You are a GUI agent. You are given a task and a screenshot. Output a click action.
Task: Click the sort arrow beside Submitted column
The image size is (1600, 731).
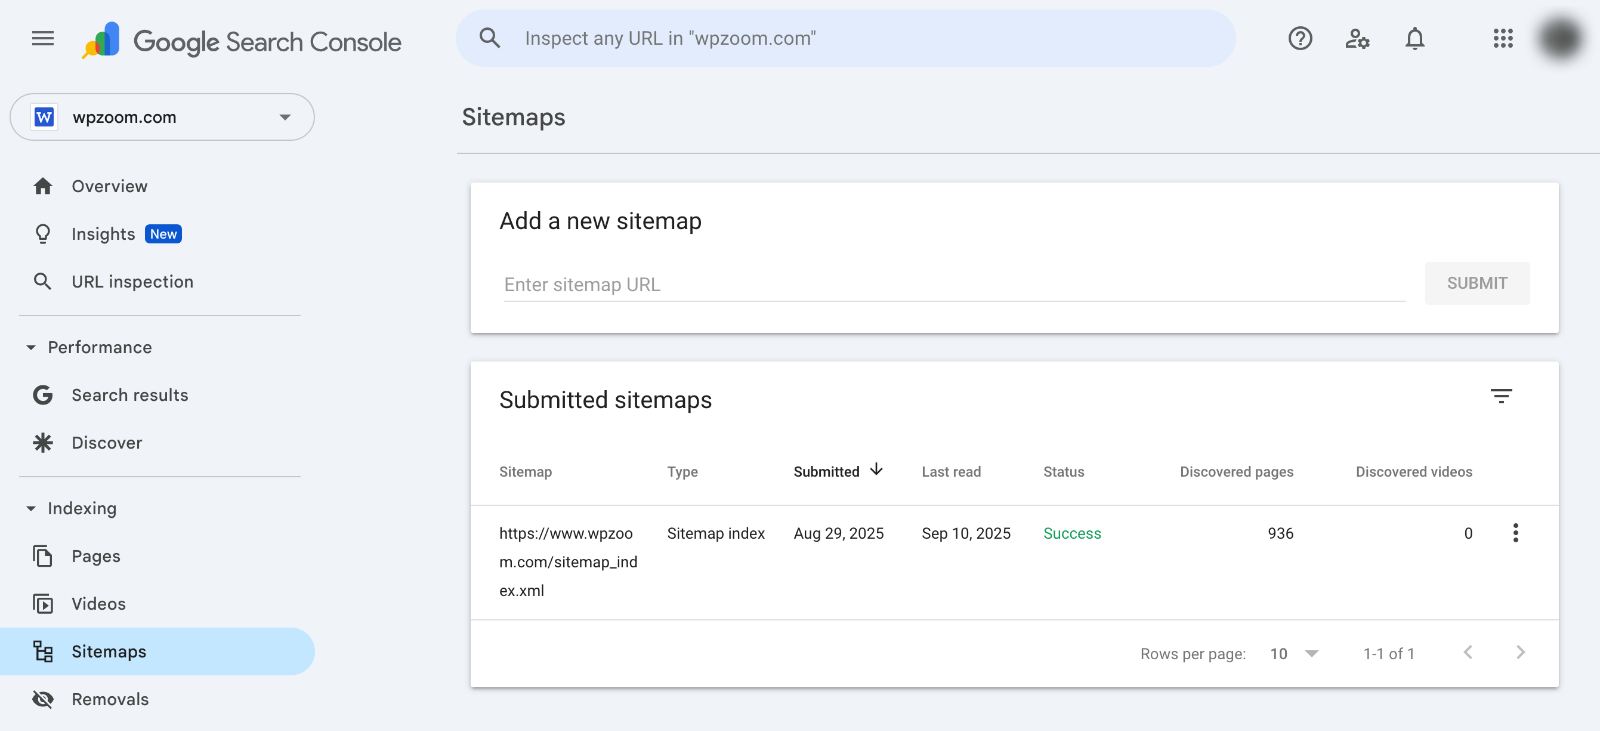877,470
